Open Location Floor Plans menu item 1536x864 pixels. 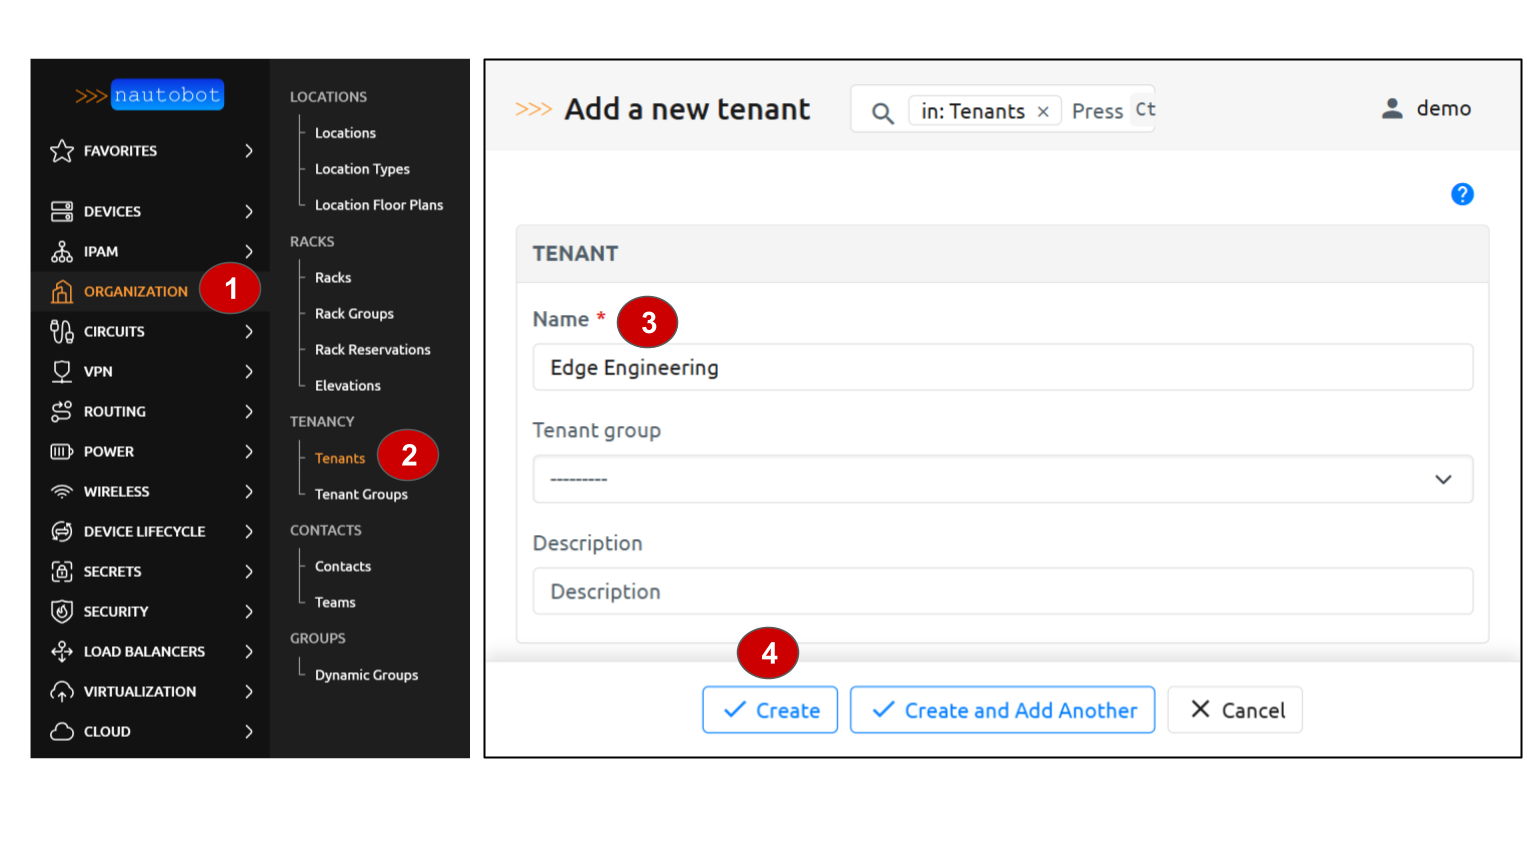pos(378,205)
